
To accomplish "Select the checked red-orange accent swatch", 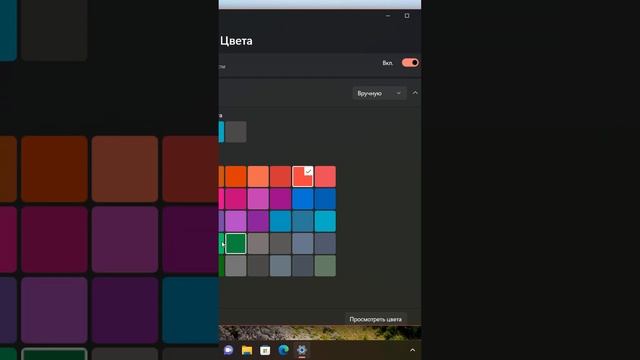I will (302, 176).
